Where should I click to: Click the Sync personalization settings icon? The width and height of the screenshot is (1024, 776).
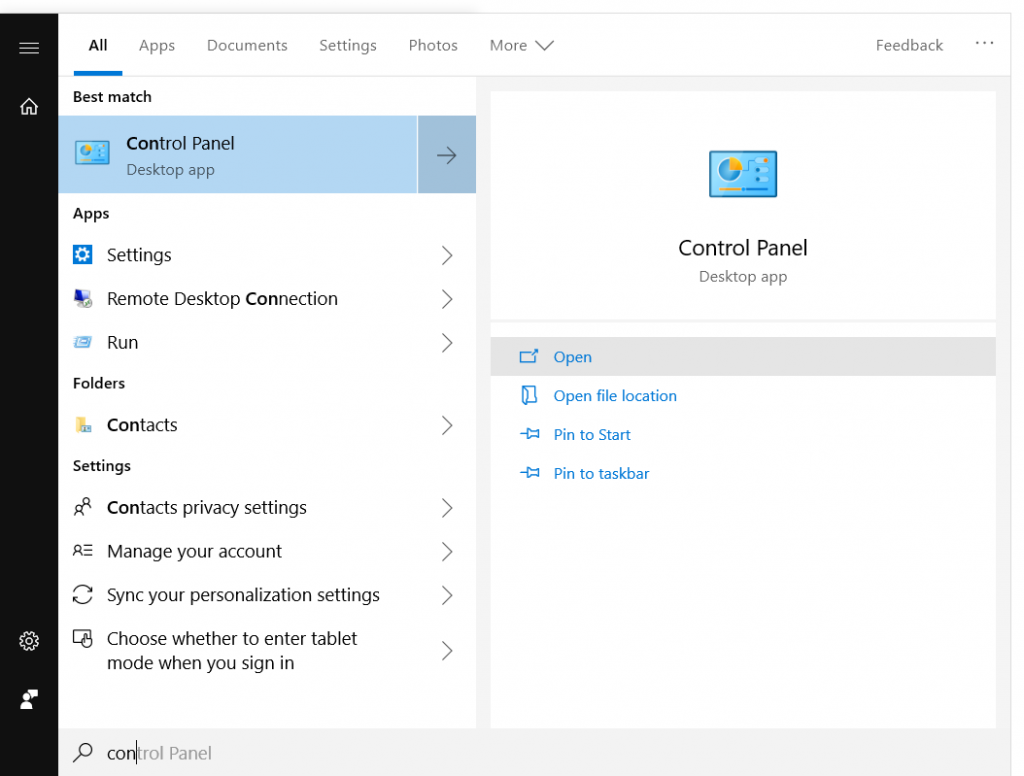82,594
